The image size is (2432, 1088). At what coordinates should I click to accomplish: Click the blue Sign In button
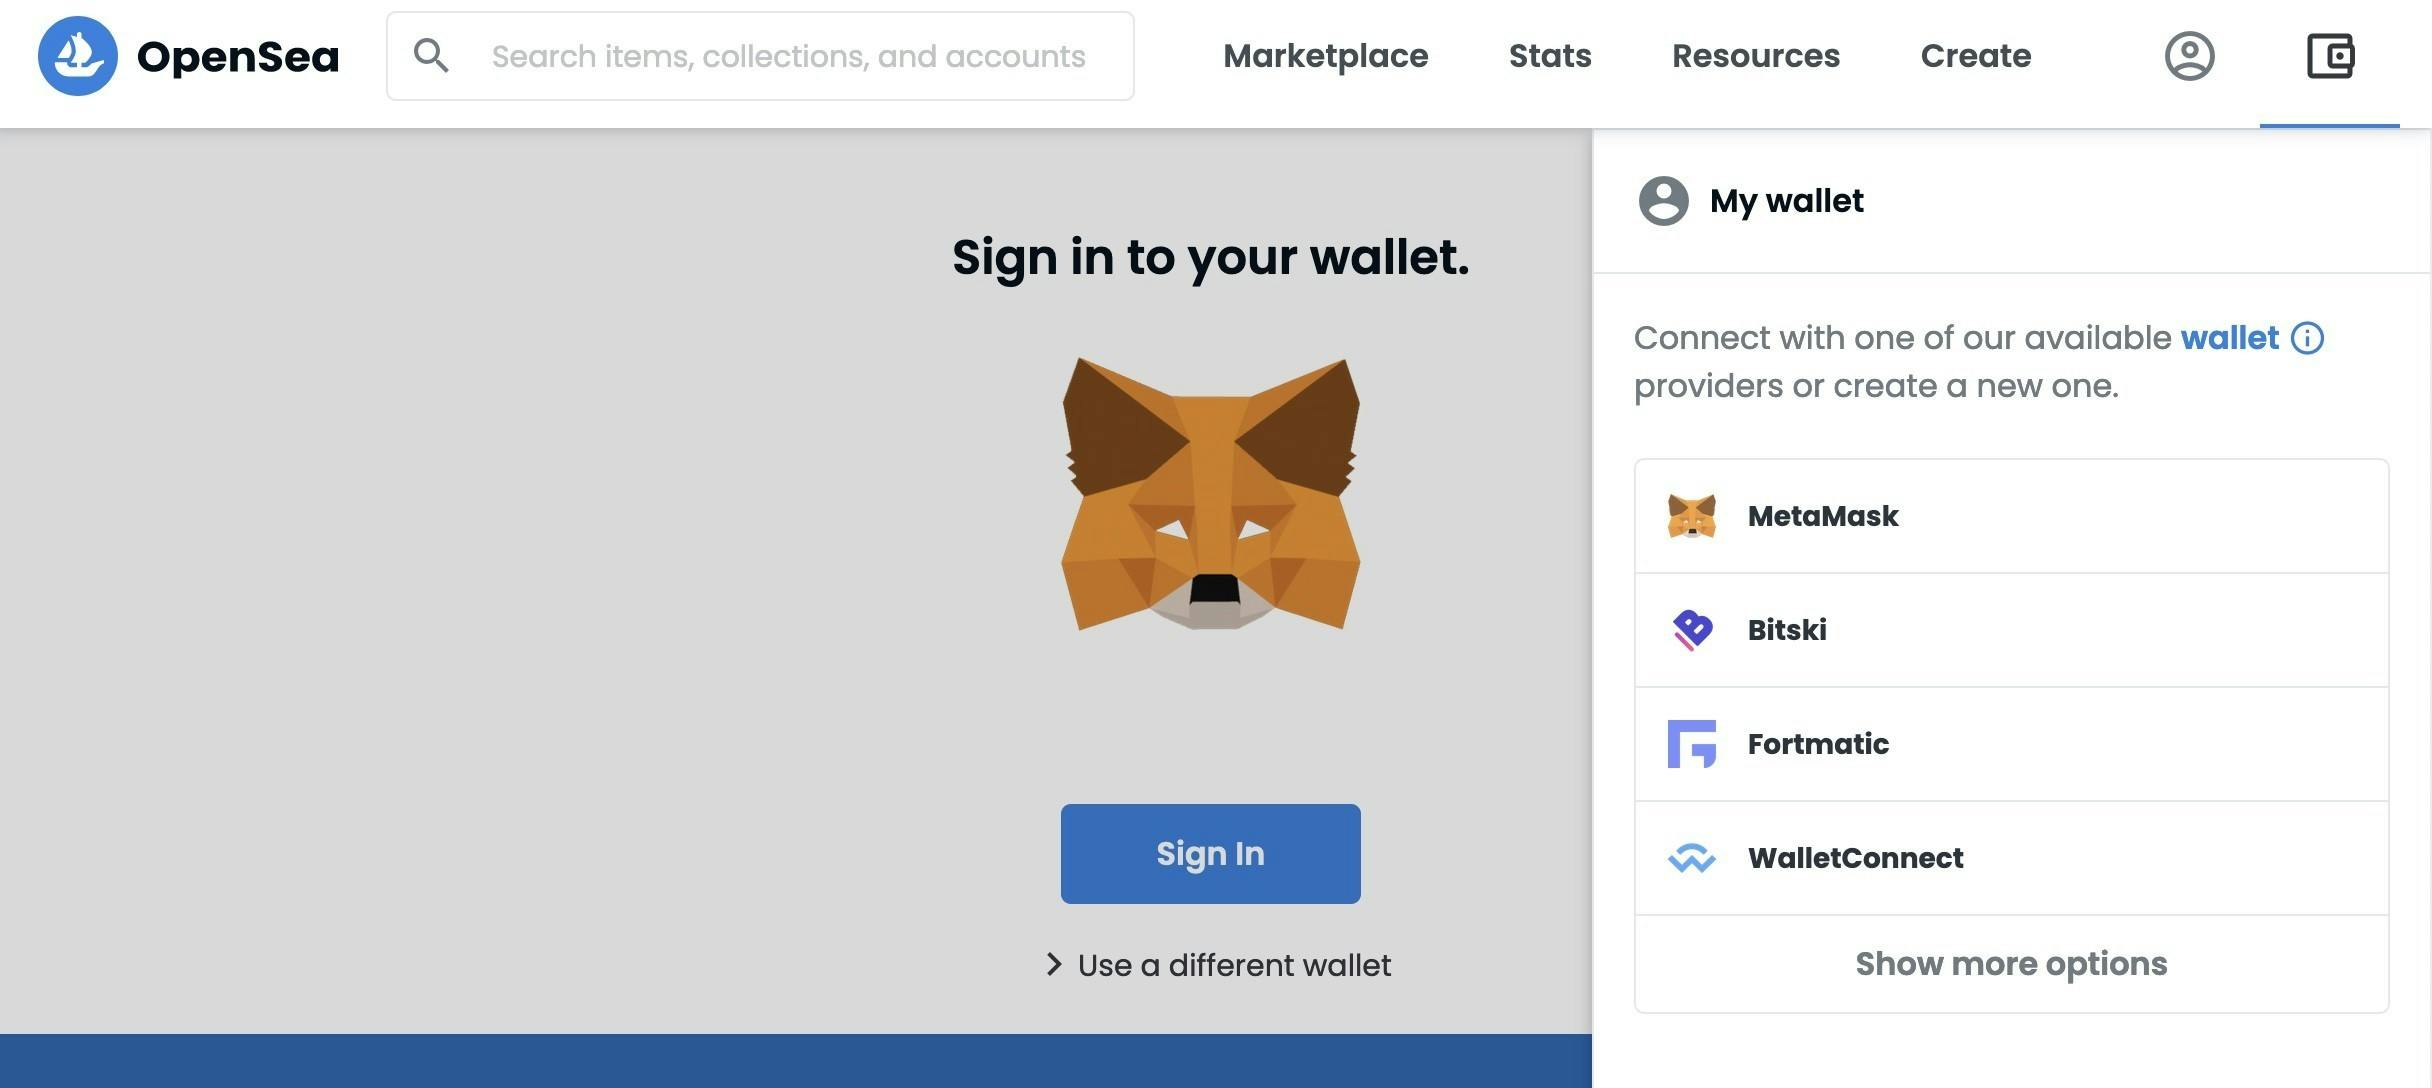(1211, 854)
